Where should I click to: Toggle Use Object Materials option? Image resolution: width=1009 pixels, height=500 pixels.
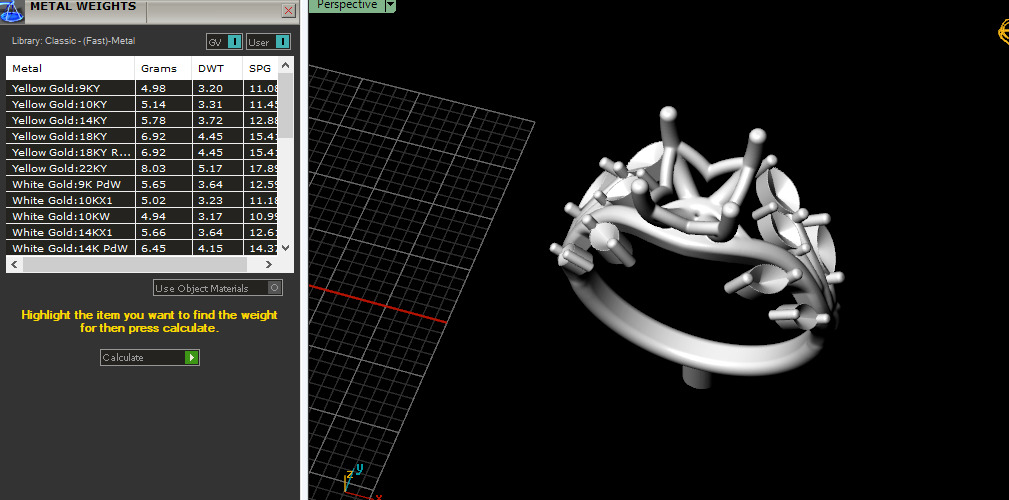(x=218, y=288)
